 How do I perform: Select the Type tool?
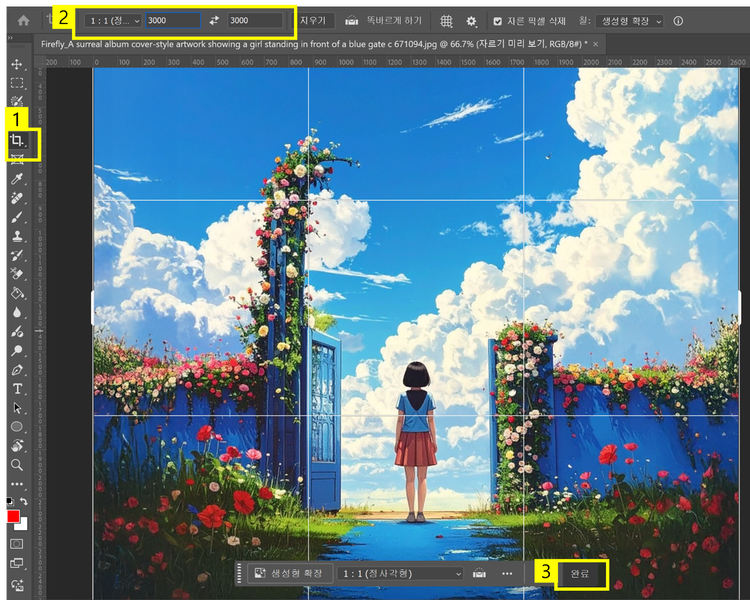point(17,389)
